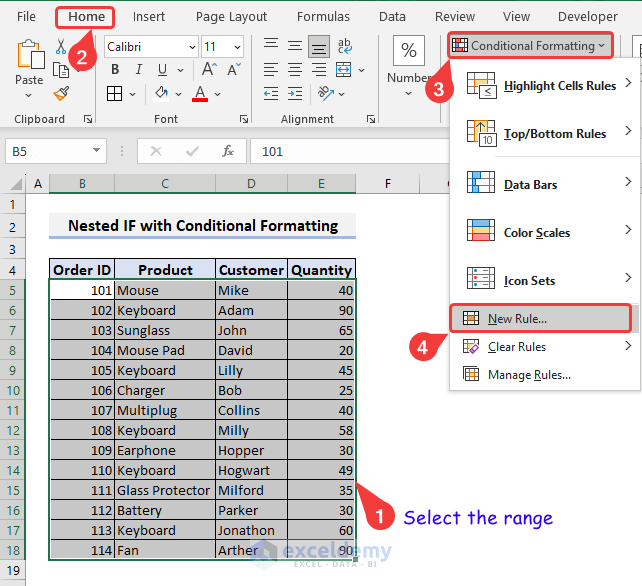Click the Insert Function fx icon
The image size is (642, 586).
(x=228, y=151)
